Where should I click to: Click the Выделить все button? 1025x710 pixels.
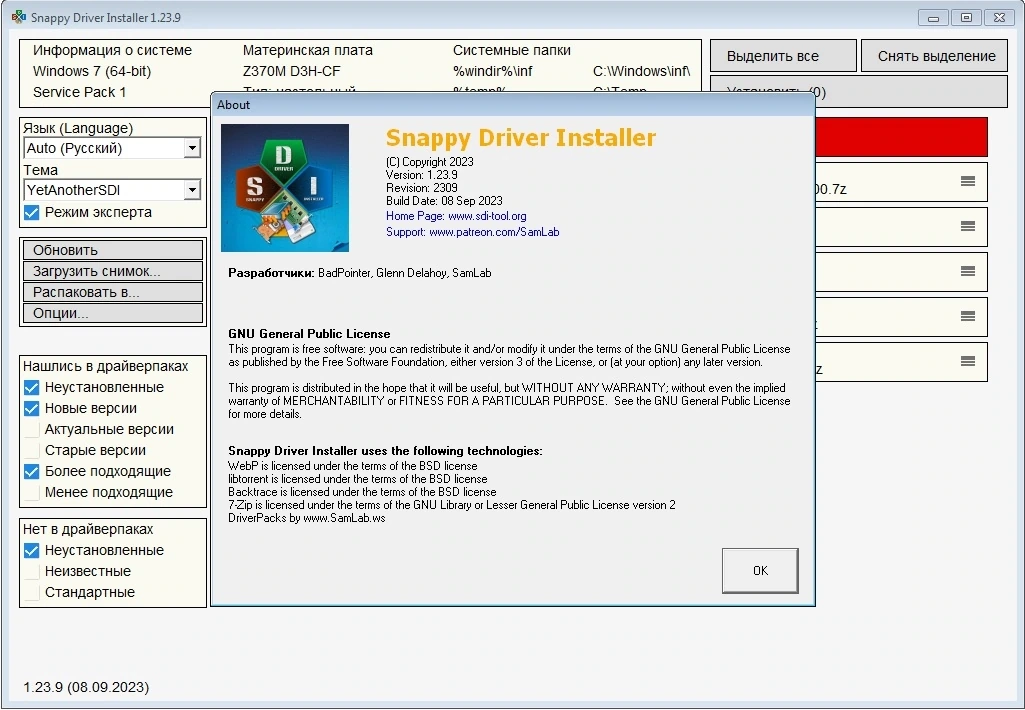[783, 56]
